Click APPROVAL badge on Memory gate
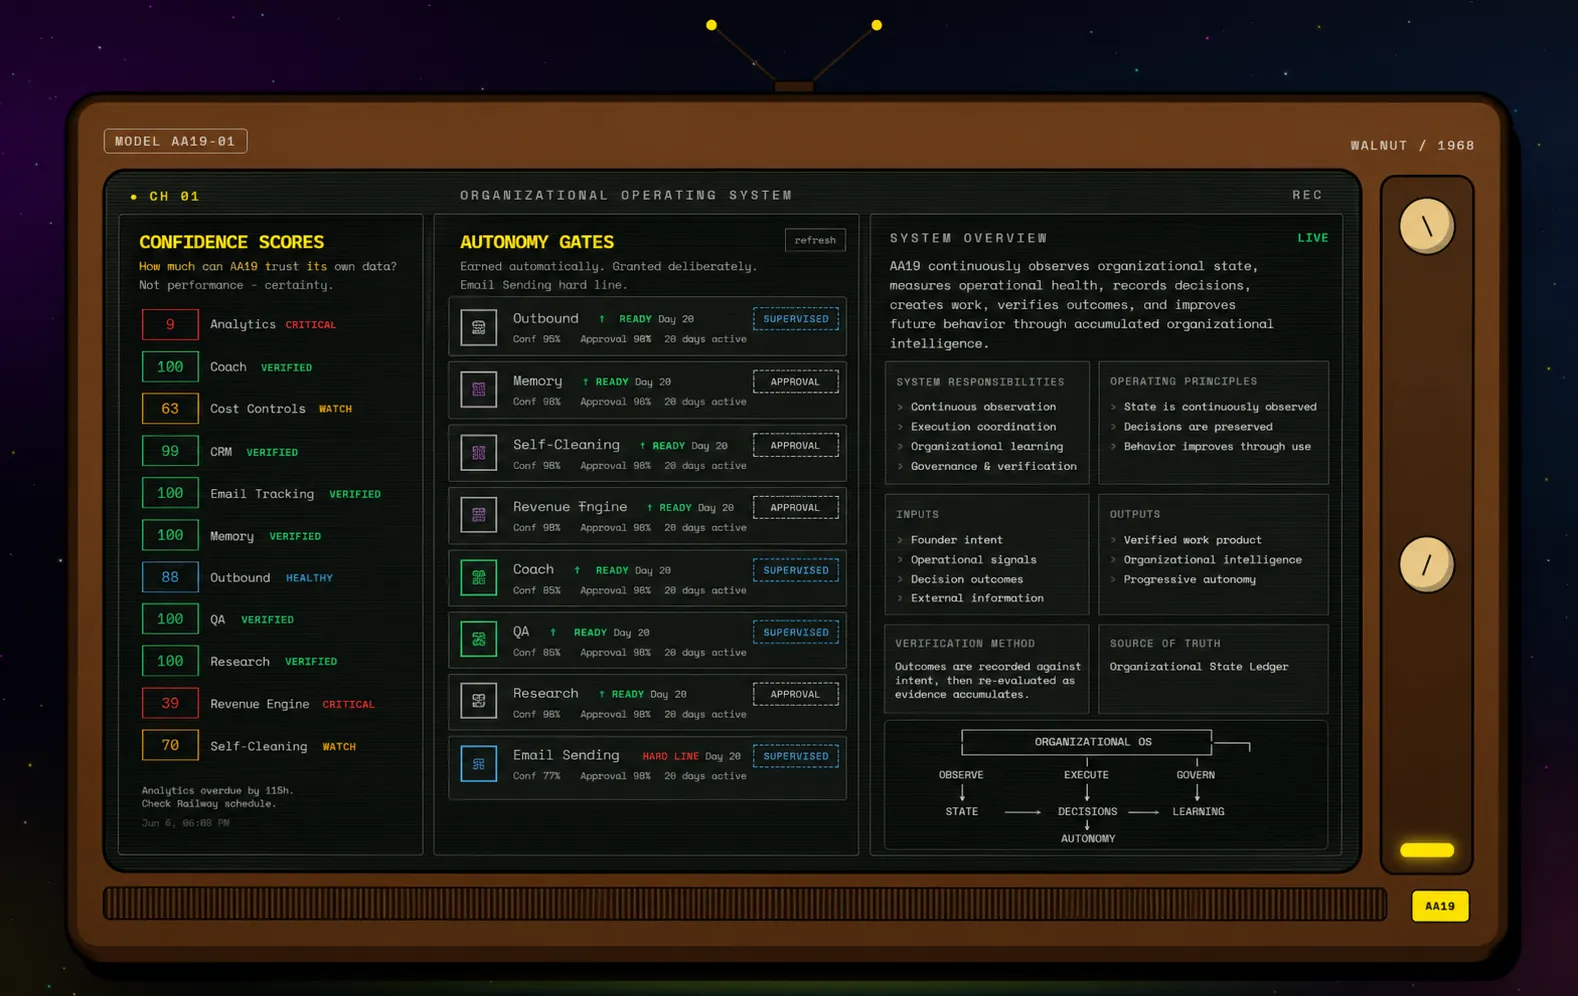 click(x=796, y=381)
